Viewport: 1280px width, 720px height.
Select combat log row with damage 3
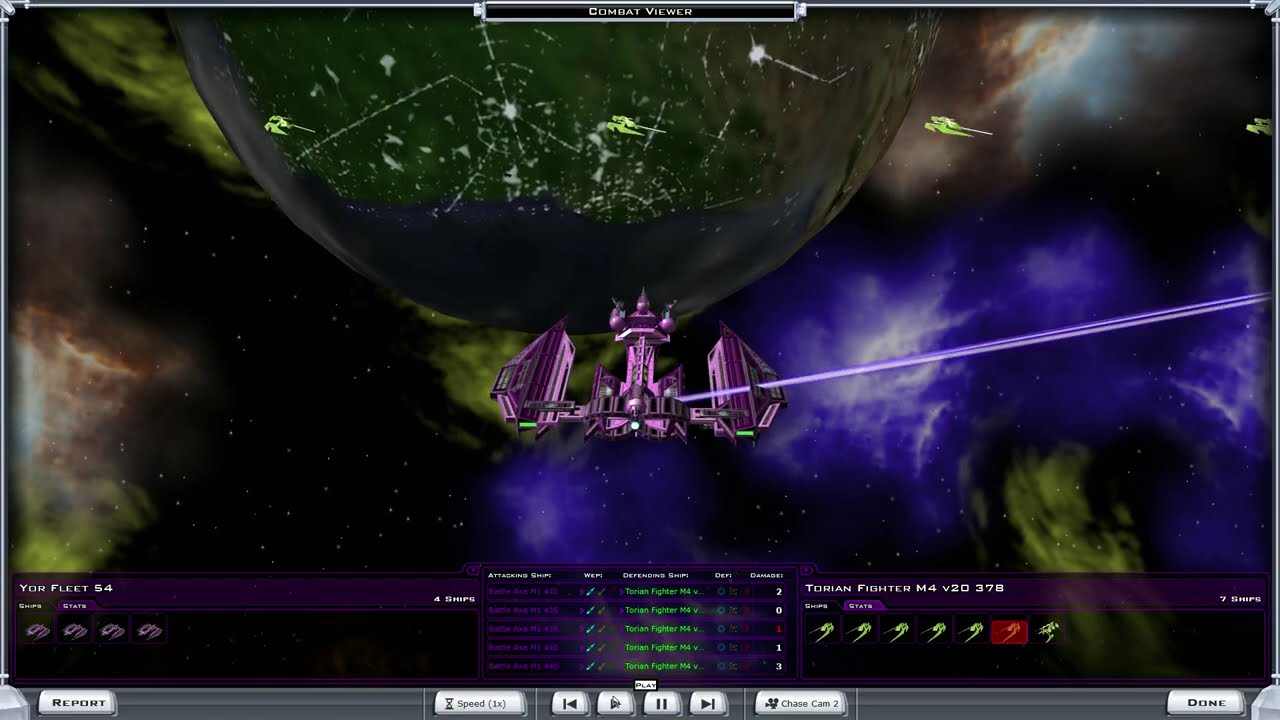(x=638, y=666)
